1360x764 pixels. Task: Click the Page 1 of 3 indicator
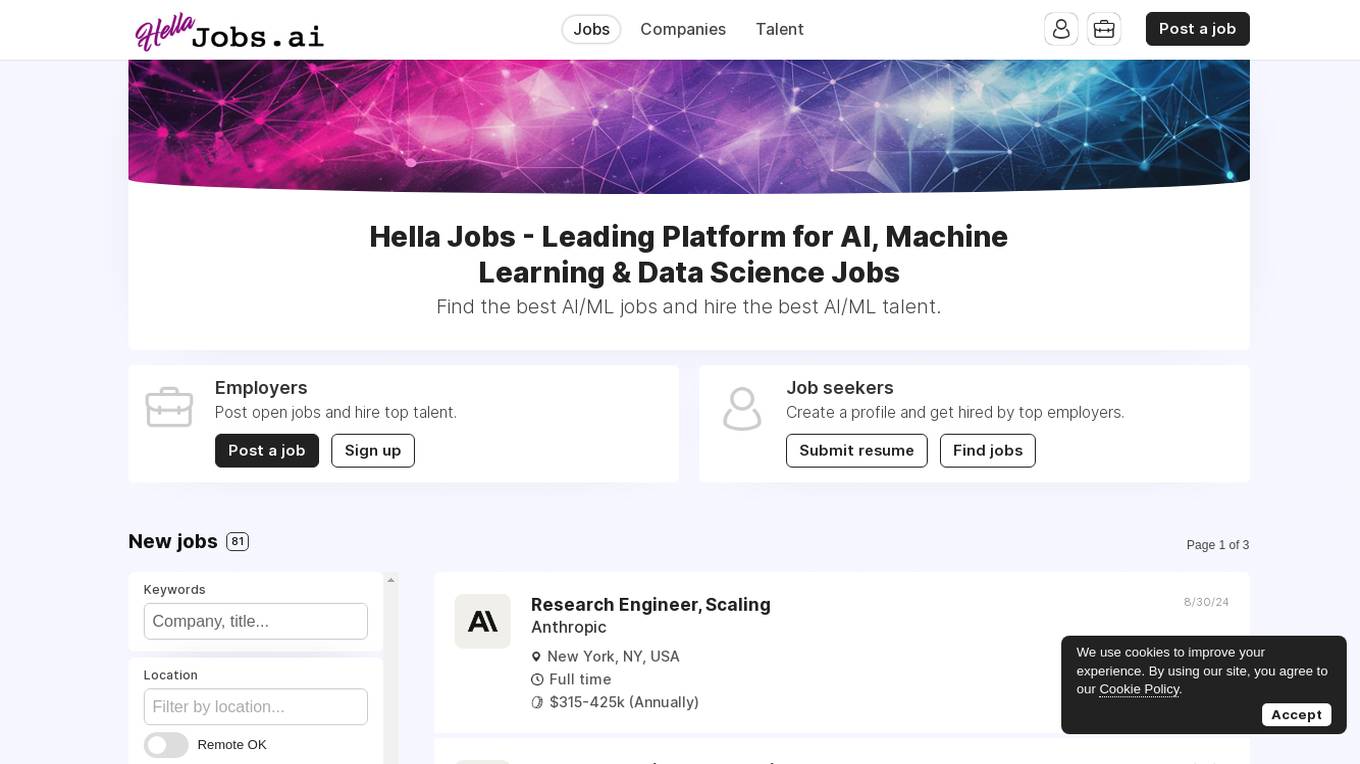1217,545
